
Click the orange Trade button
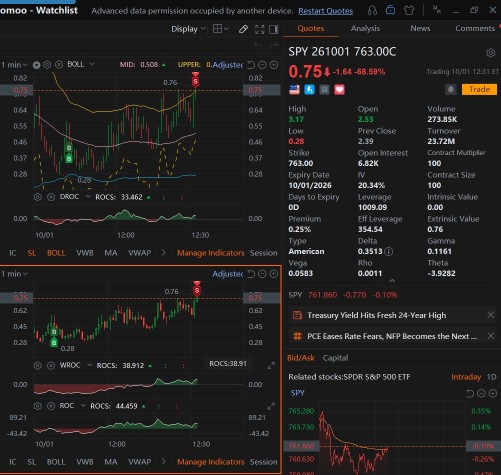pos(479,89)
